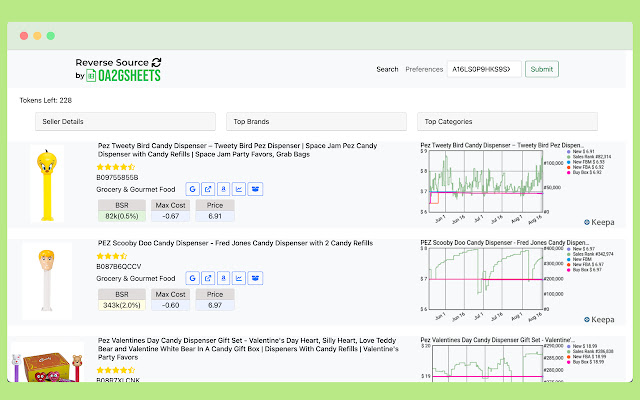Click Price value 6.91

[215, 216]
